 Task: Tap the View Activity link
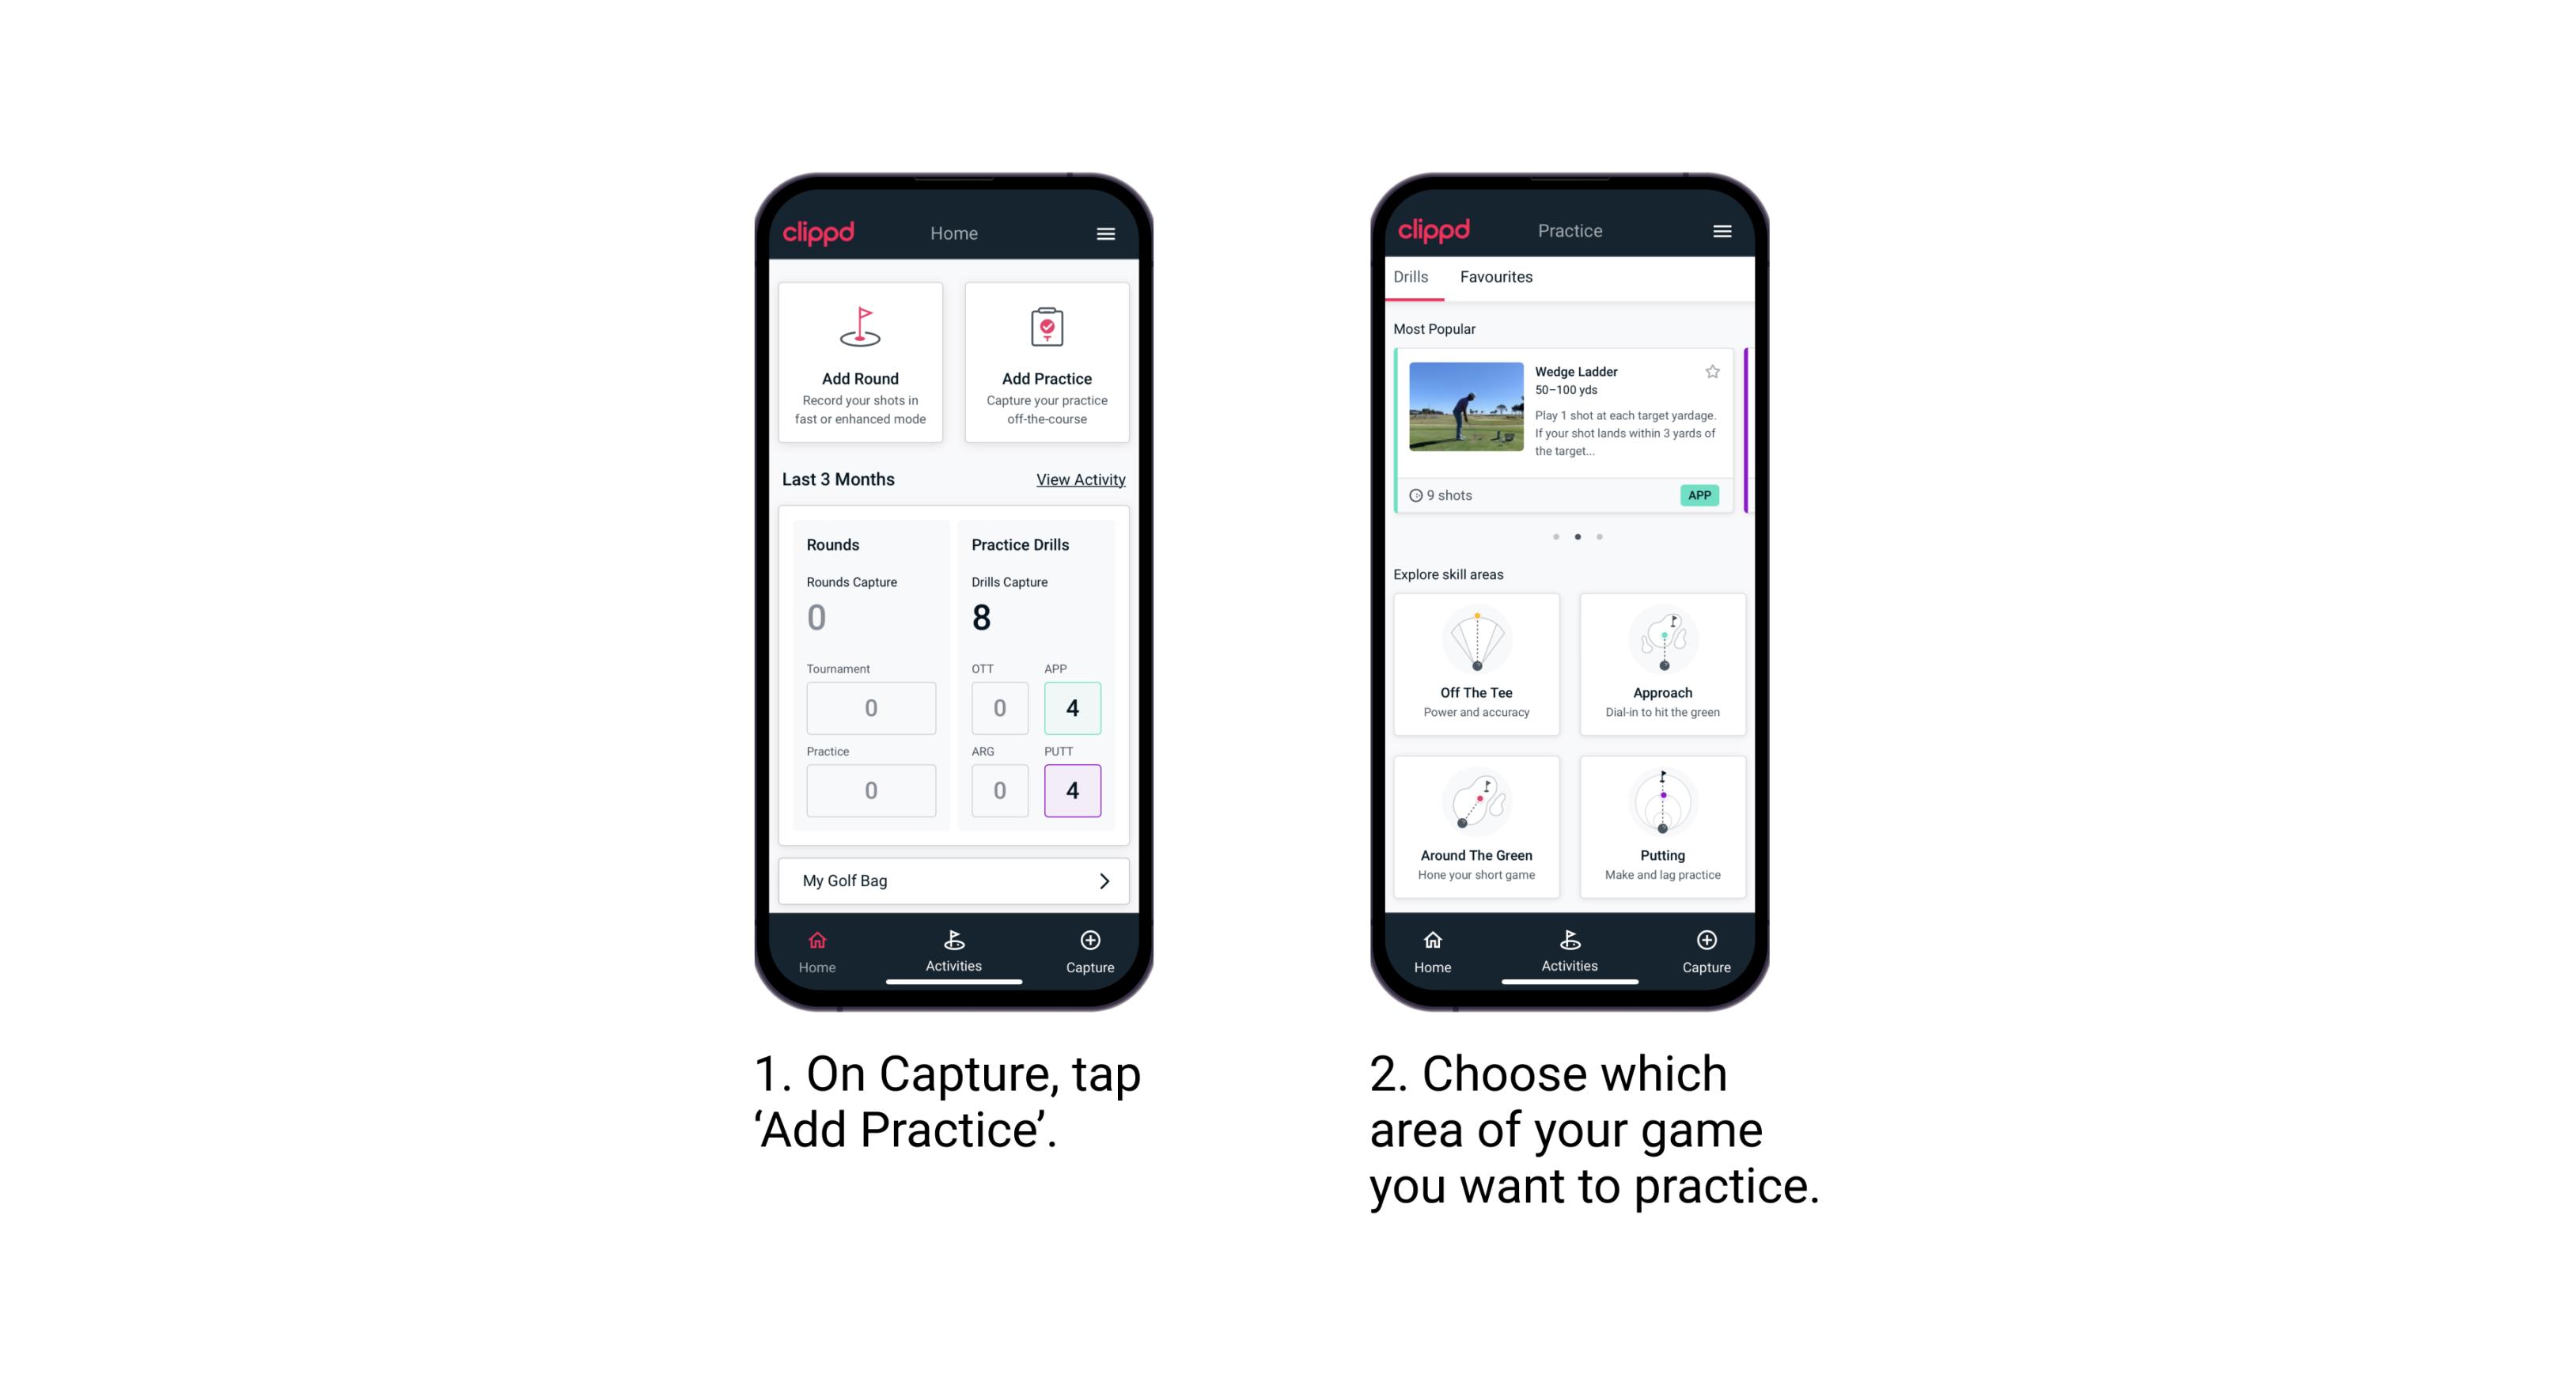click(1078, 479)
